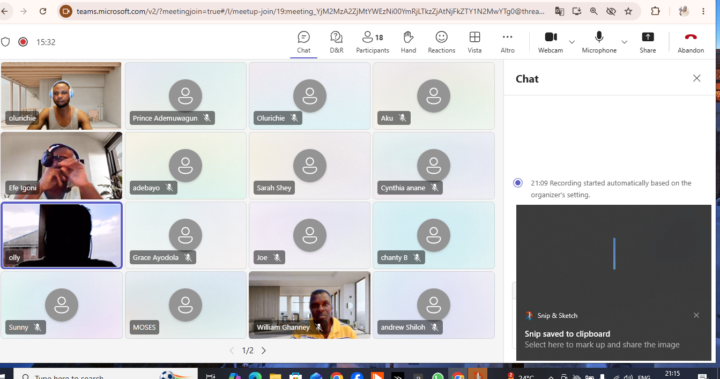Expand the Webcam options dropdown arrow
Viewport: 720px width, 379px height.
pyautogui.click(x=572, y=42)
